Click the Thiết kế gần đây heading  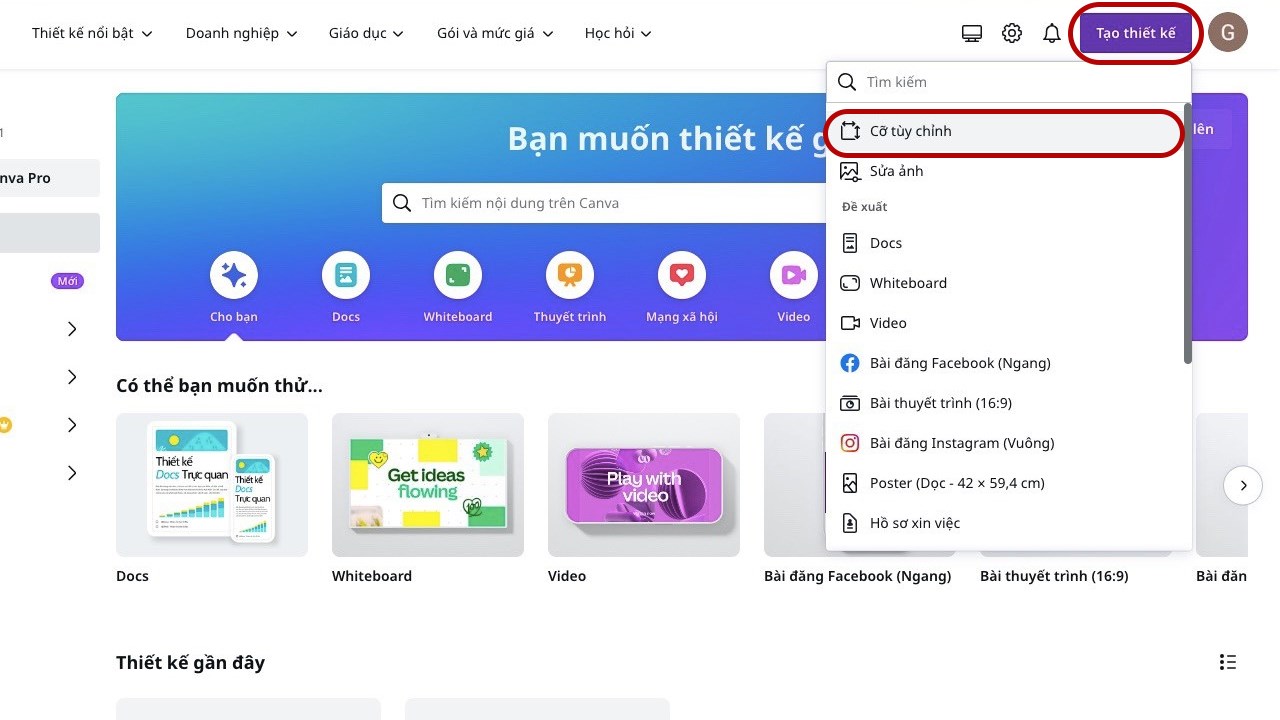click(190, 663)
